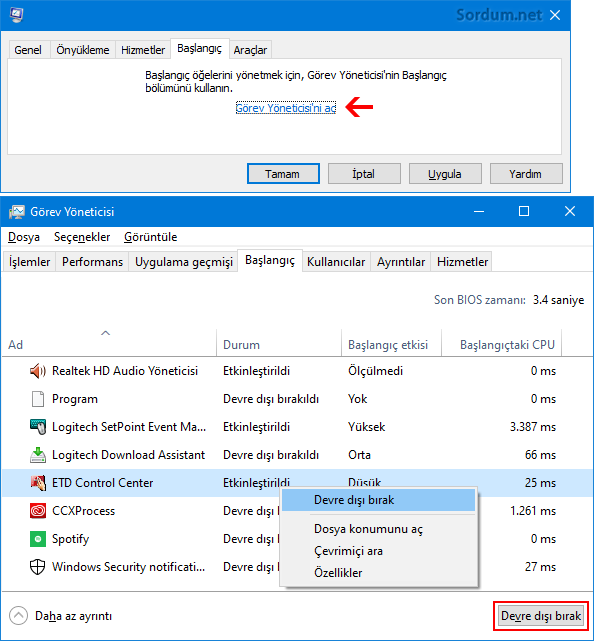Open the Uygulama geçmişi tab
Viewport: 594px width, 641px height.
tap(184, 262)
